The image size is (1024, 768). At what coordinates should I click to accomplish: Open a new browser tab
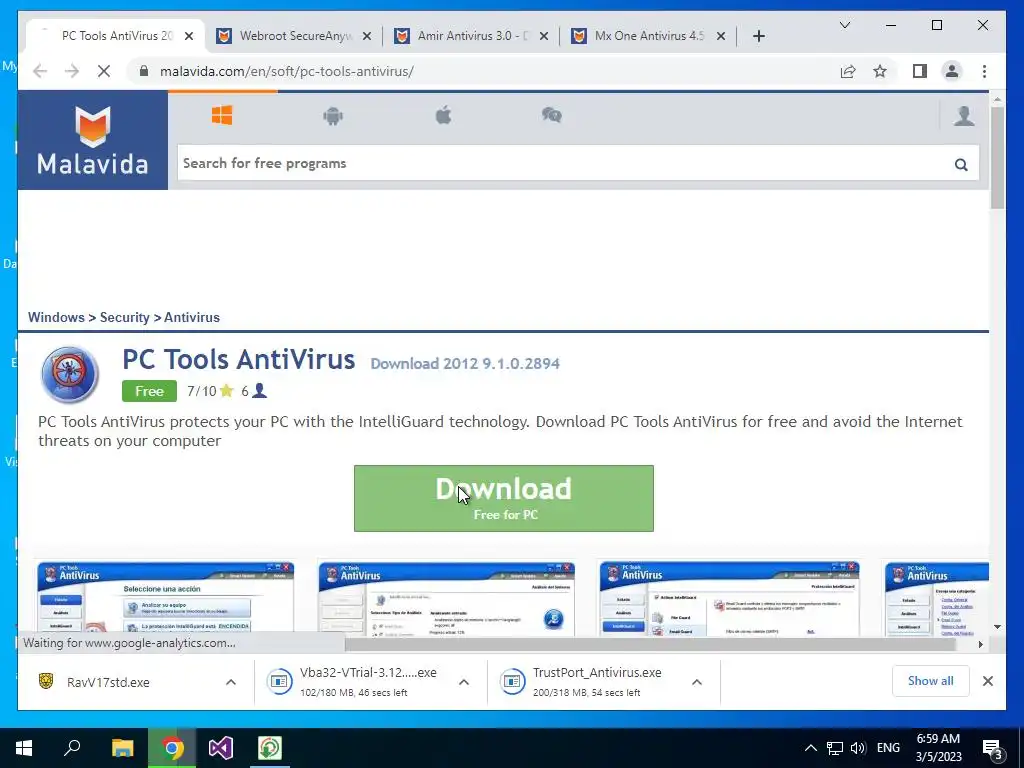(x=758, y=36)
